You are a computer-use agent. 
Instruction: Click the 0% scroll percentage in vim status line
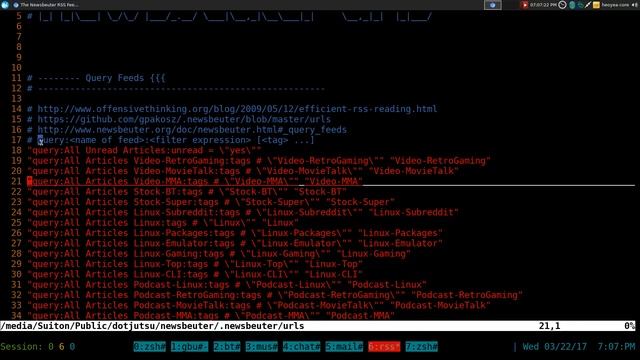click(x=629, y=326)
